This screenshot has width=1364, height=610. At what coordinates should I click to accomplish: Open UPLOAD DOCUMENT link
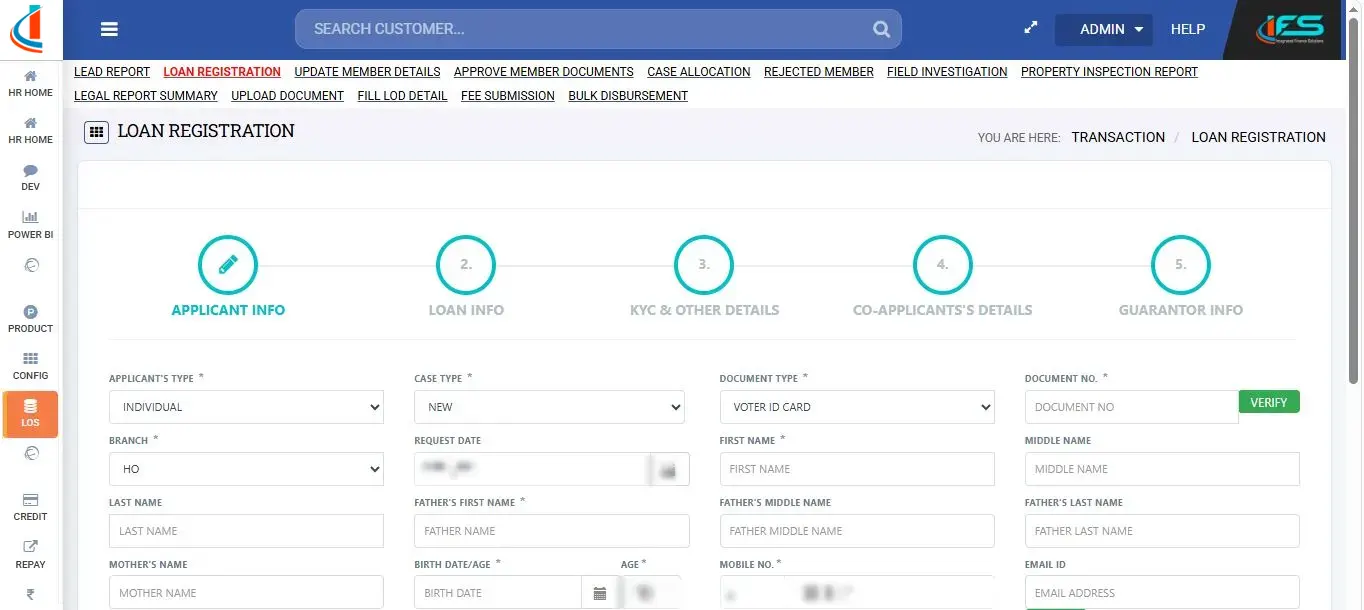point(287,96)
